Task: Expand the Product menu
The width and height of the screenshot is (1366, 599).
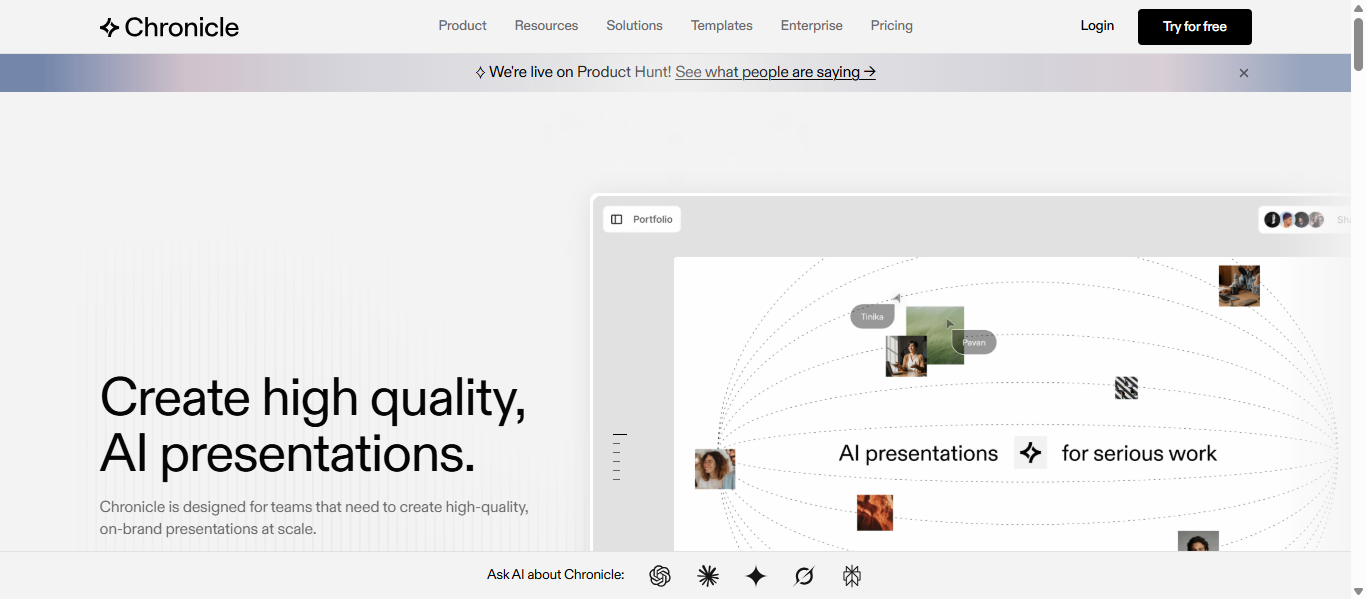Action: (462, 26)
